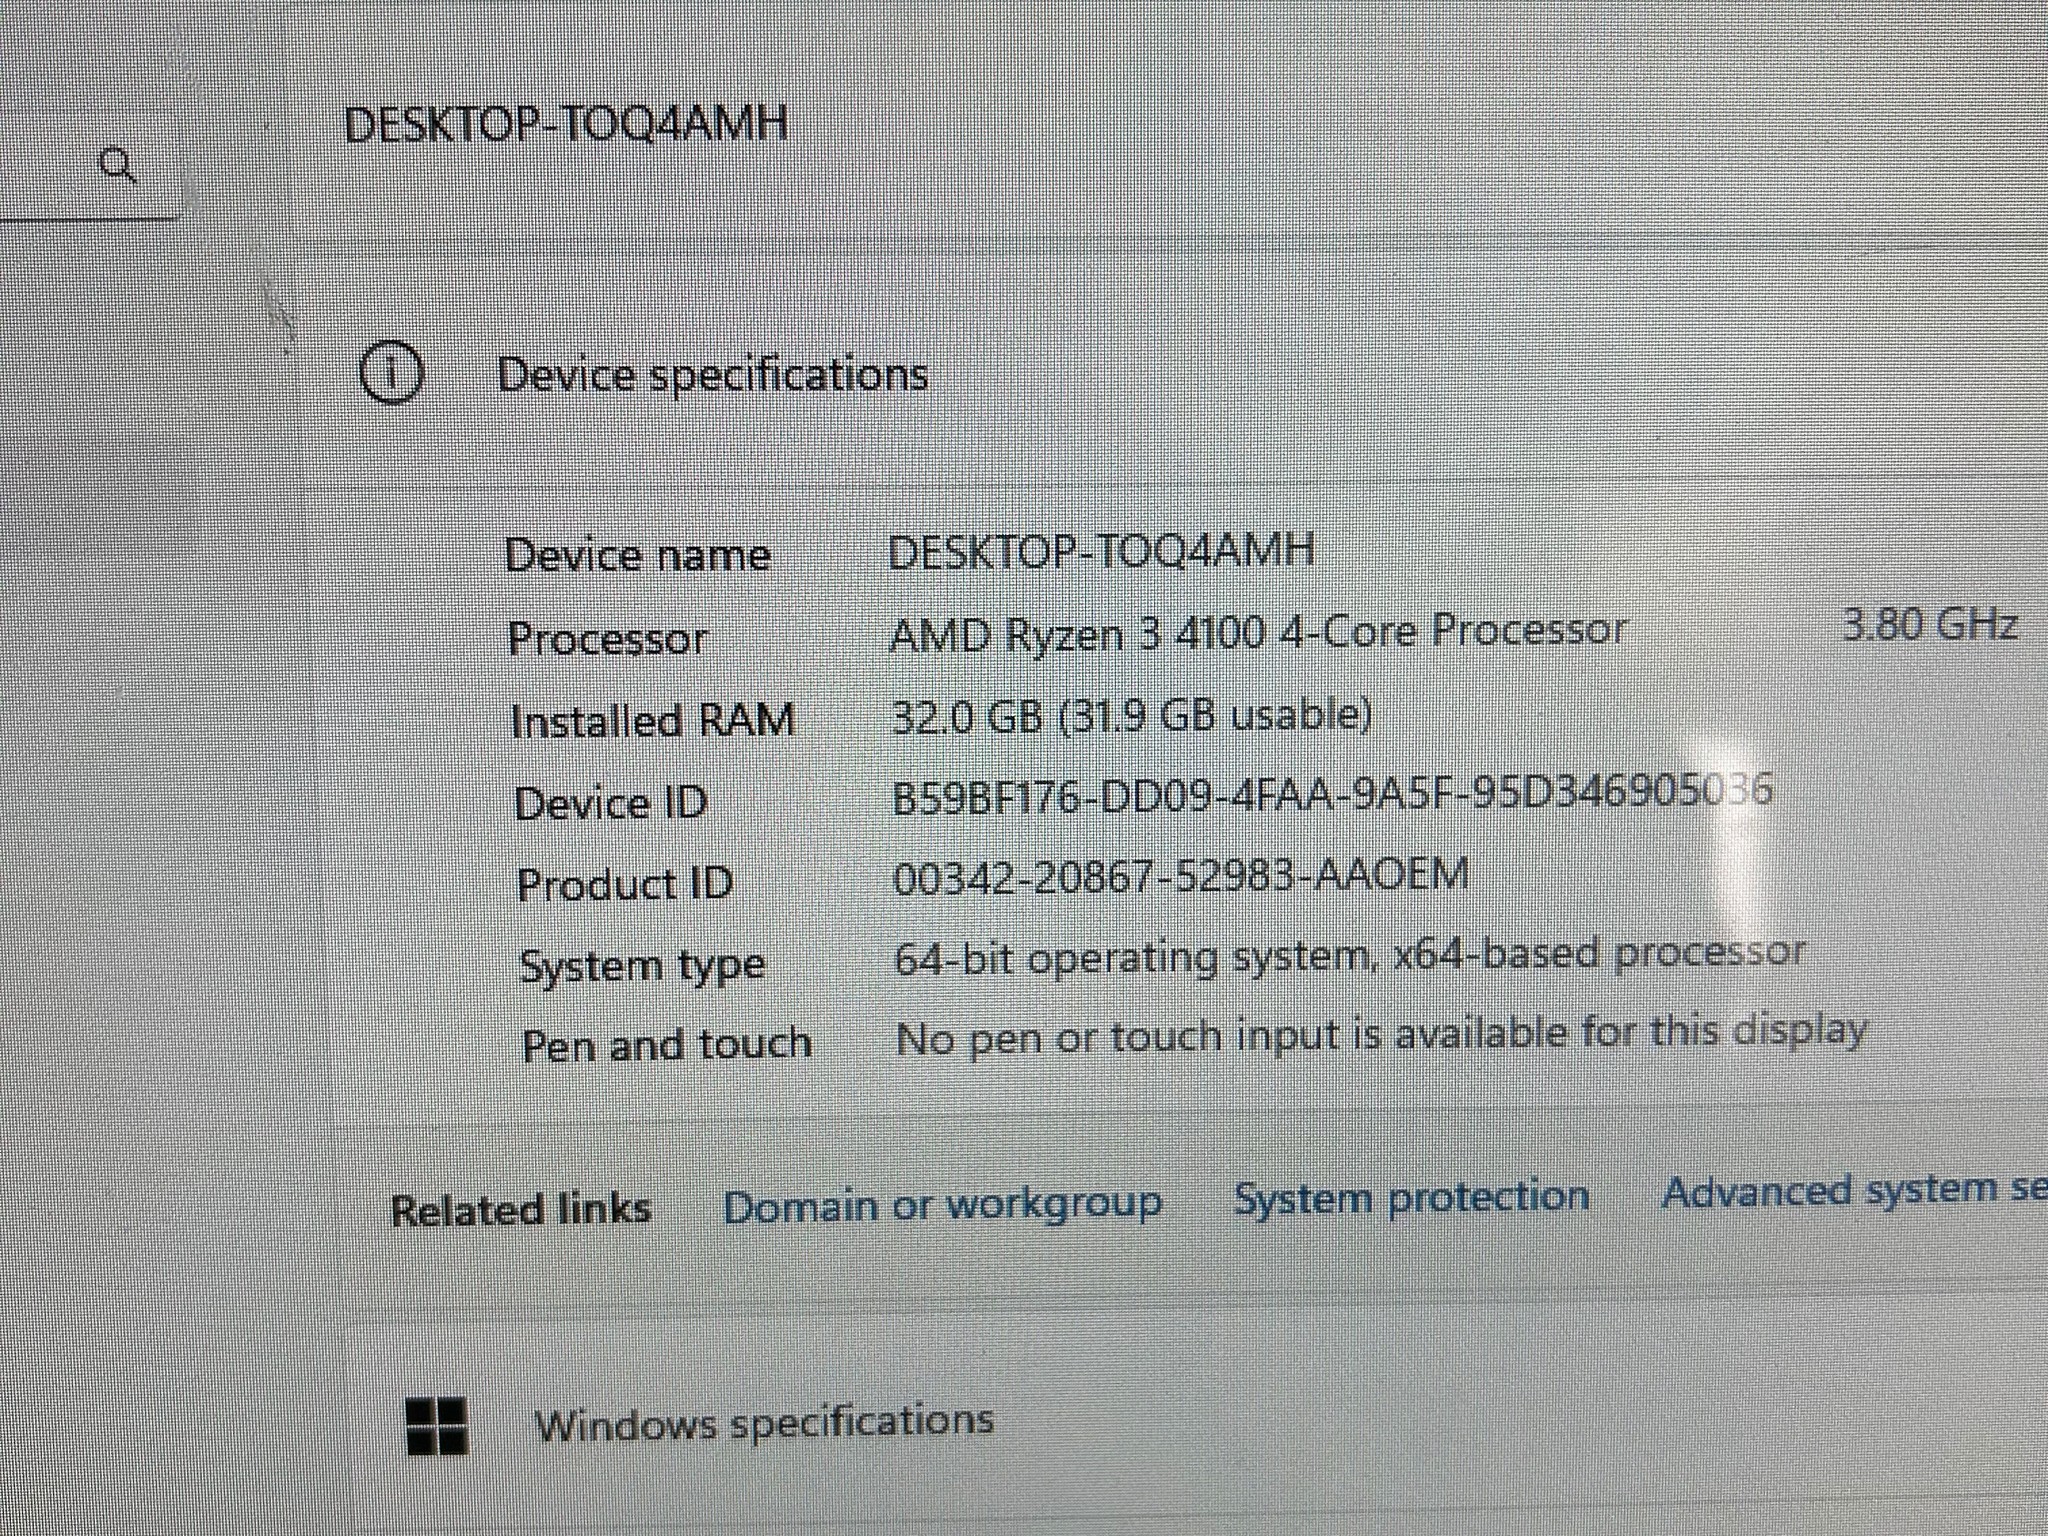This screenshot has height=1536, width=2048.
Task: Click the Device name value text
Action: click(x=1101, y=551)
